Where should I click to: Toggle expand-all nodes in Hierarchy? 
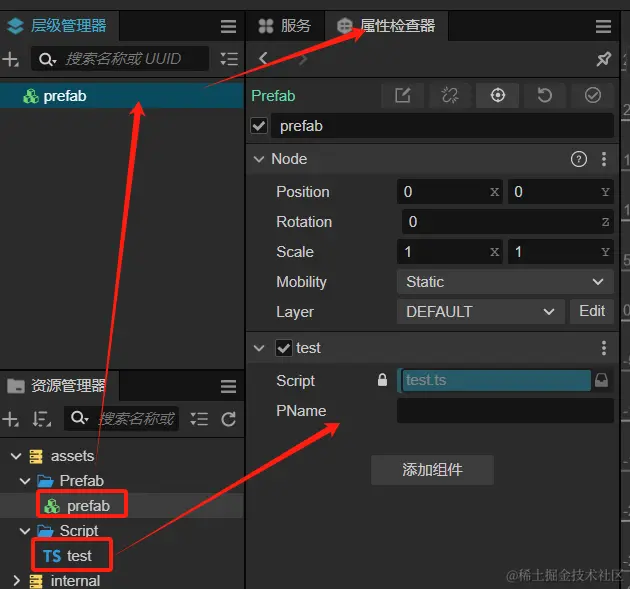pyautogui.click(x=229, y=59)
